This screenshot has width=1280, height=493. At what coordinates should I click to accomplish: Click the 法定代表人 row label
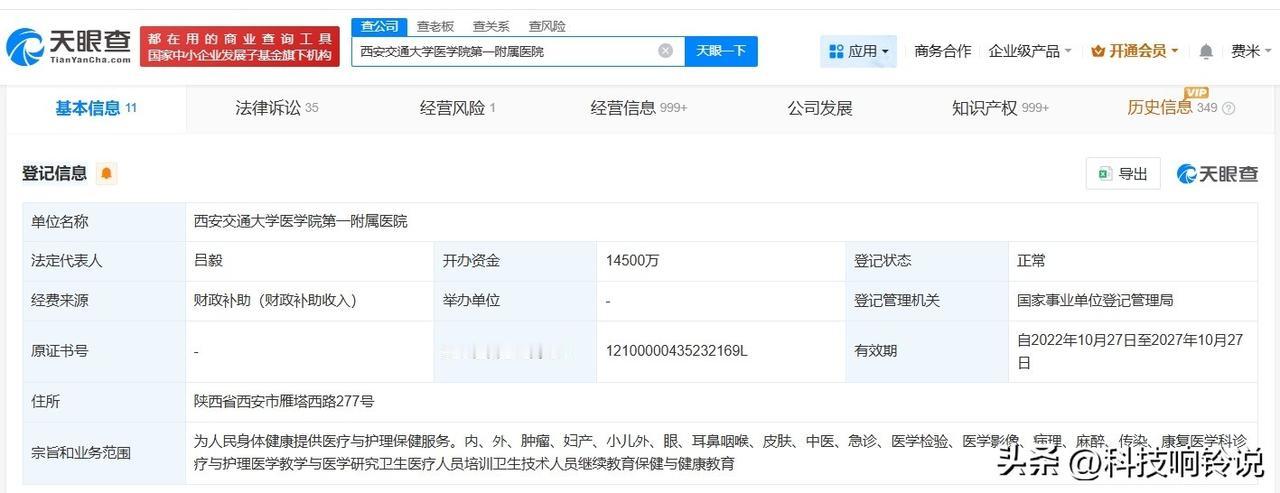coord(67,261)
